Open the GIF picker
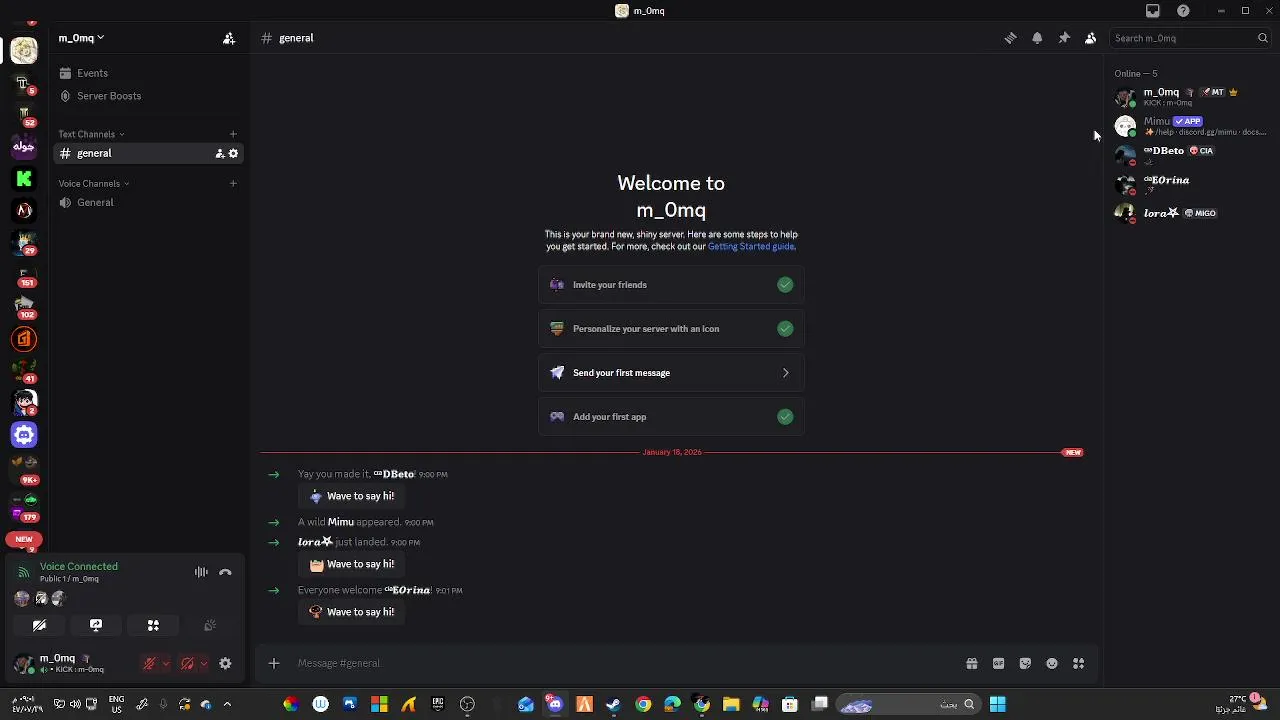 [998, 663]
